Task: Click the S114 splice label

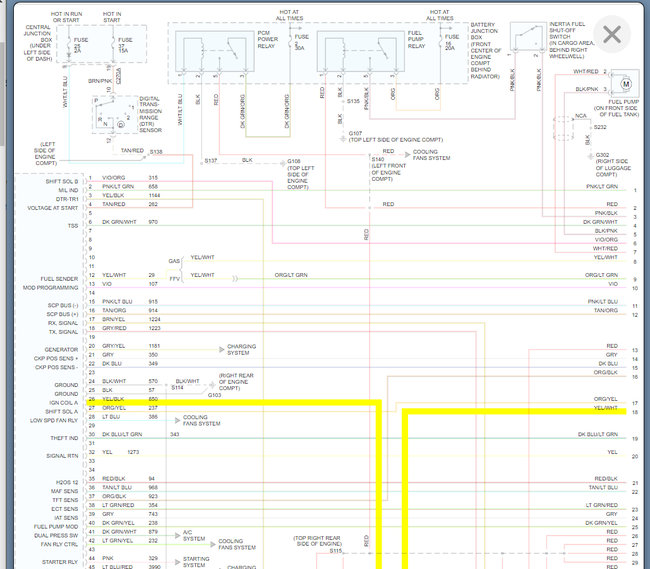Action: pyautogui.click(x=177, y=387)
